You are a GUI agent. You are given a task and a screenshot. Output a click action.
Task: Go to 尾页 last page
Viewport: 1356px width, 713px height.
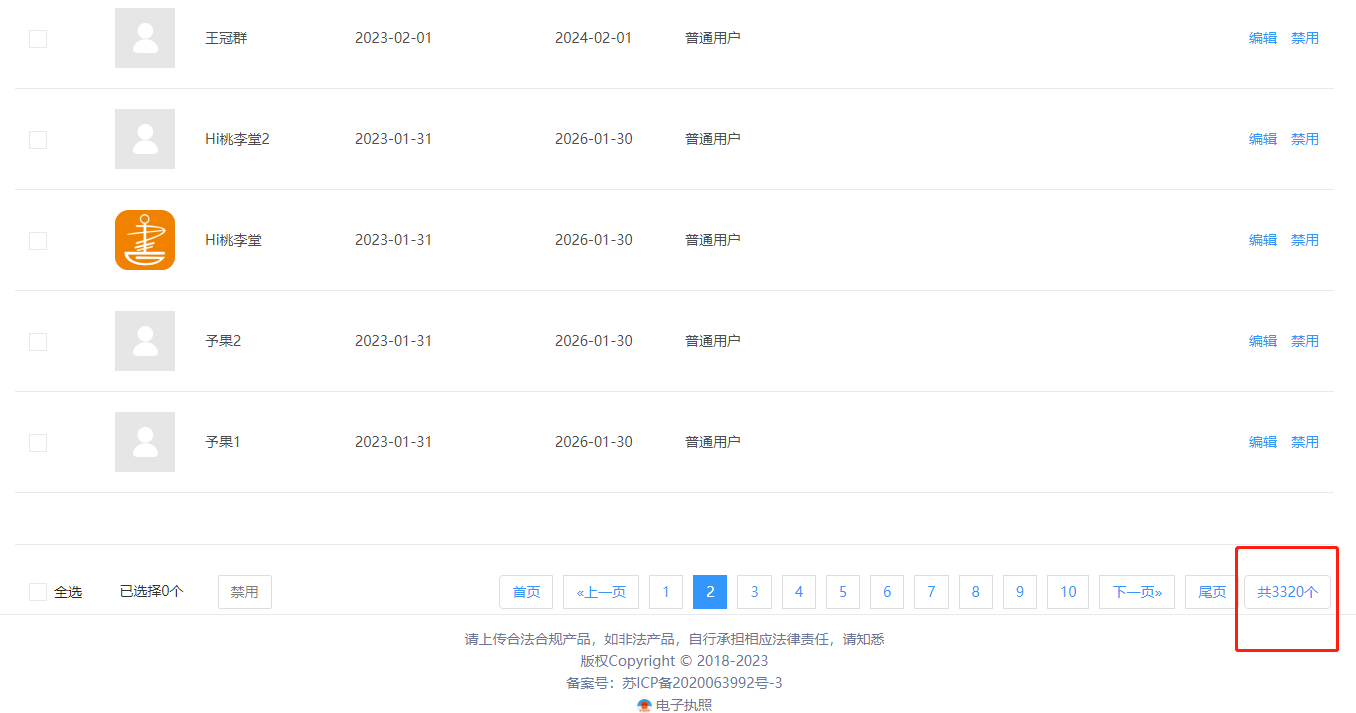coord(1212,592)
